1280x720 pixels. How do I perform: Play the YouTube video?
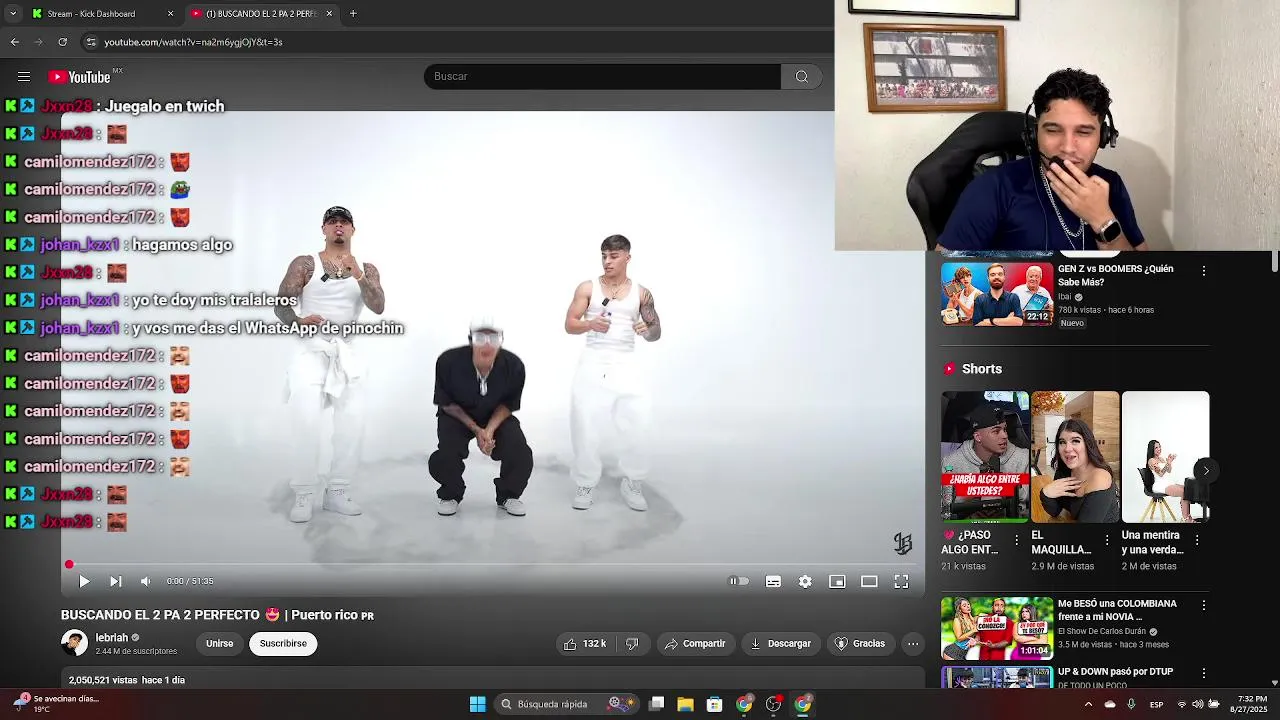[84, 581]
